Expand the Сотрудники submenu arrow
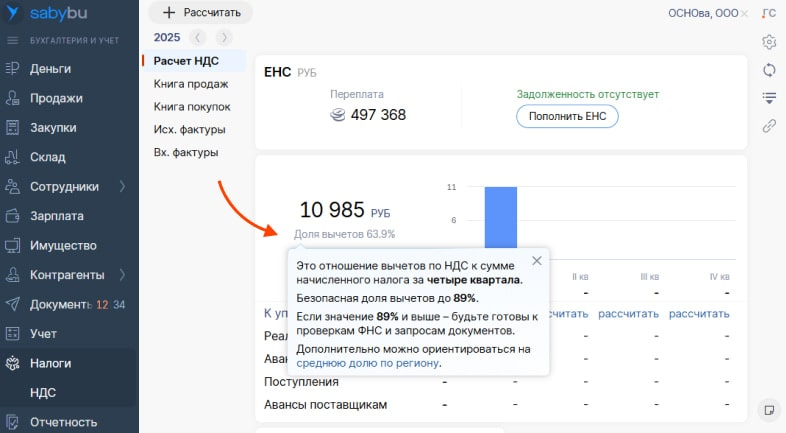This screenshot has height=433, width=786. [x=122, y=186]
